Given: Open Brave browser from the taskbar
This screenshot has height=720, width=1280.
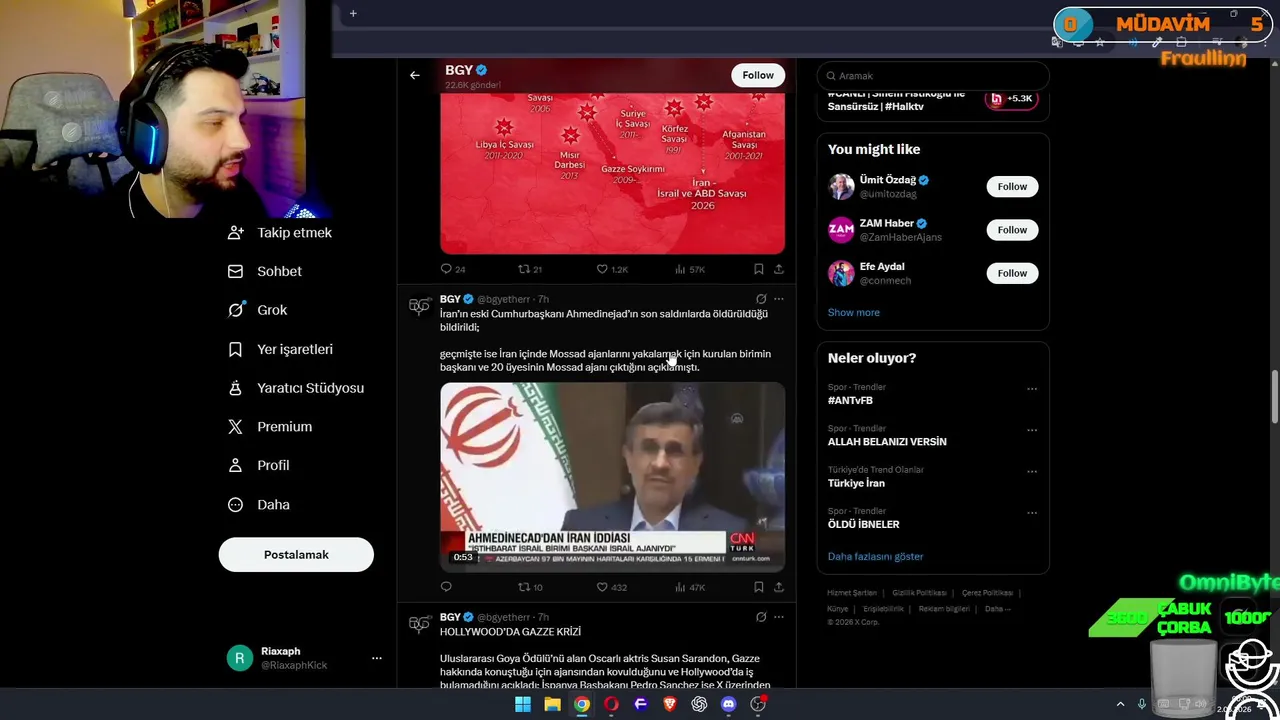Looking at the screenshot, I should [670, 705].
